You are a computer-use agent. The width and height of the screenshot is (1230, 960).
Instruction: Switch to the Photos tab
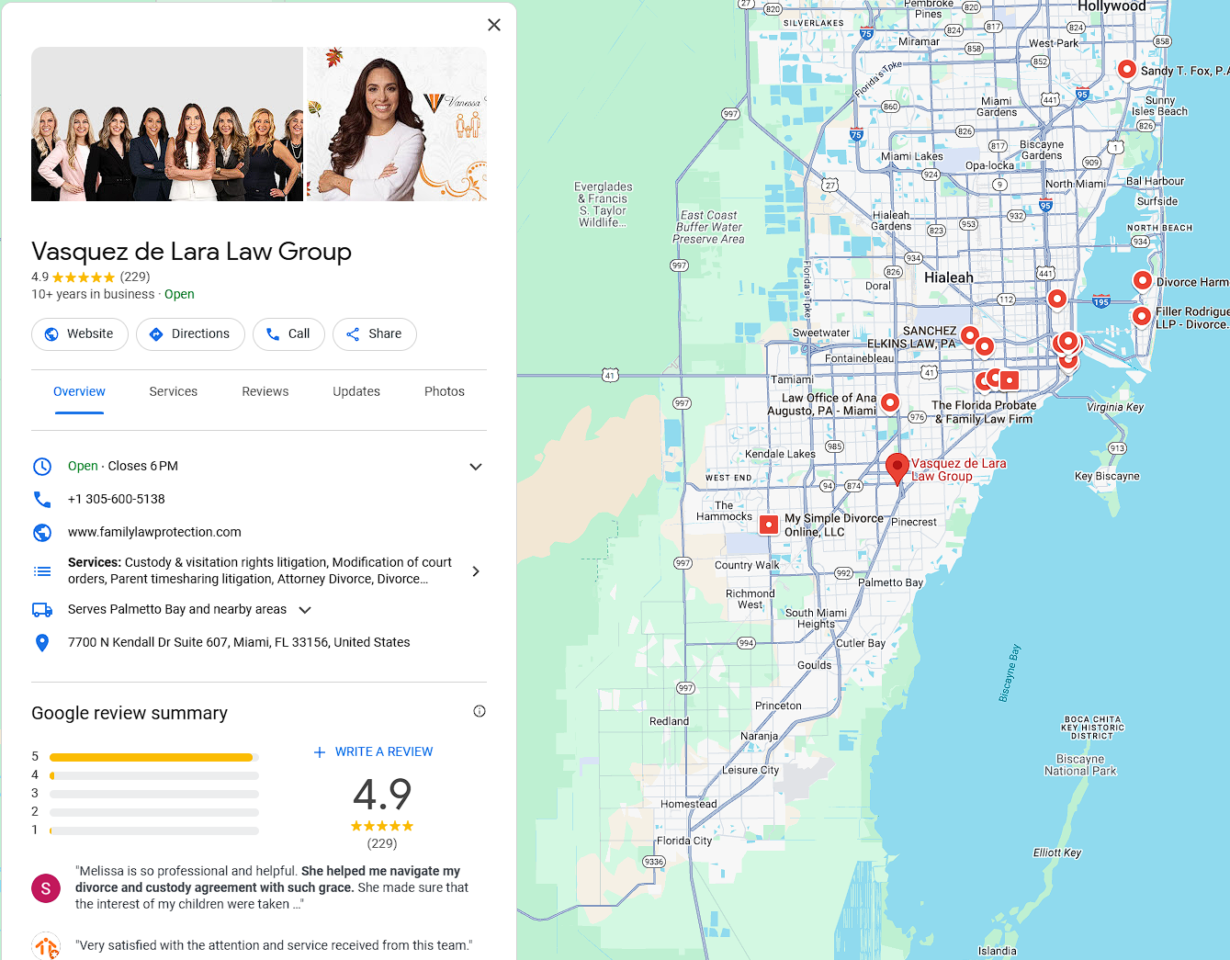444,391
